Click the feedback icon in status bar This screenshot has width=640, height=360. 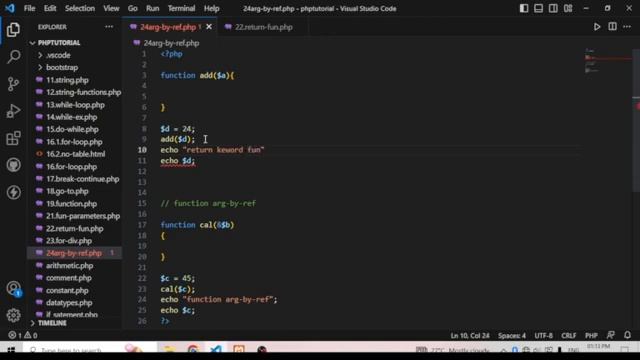(x=611, y=335)
